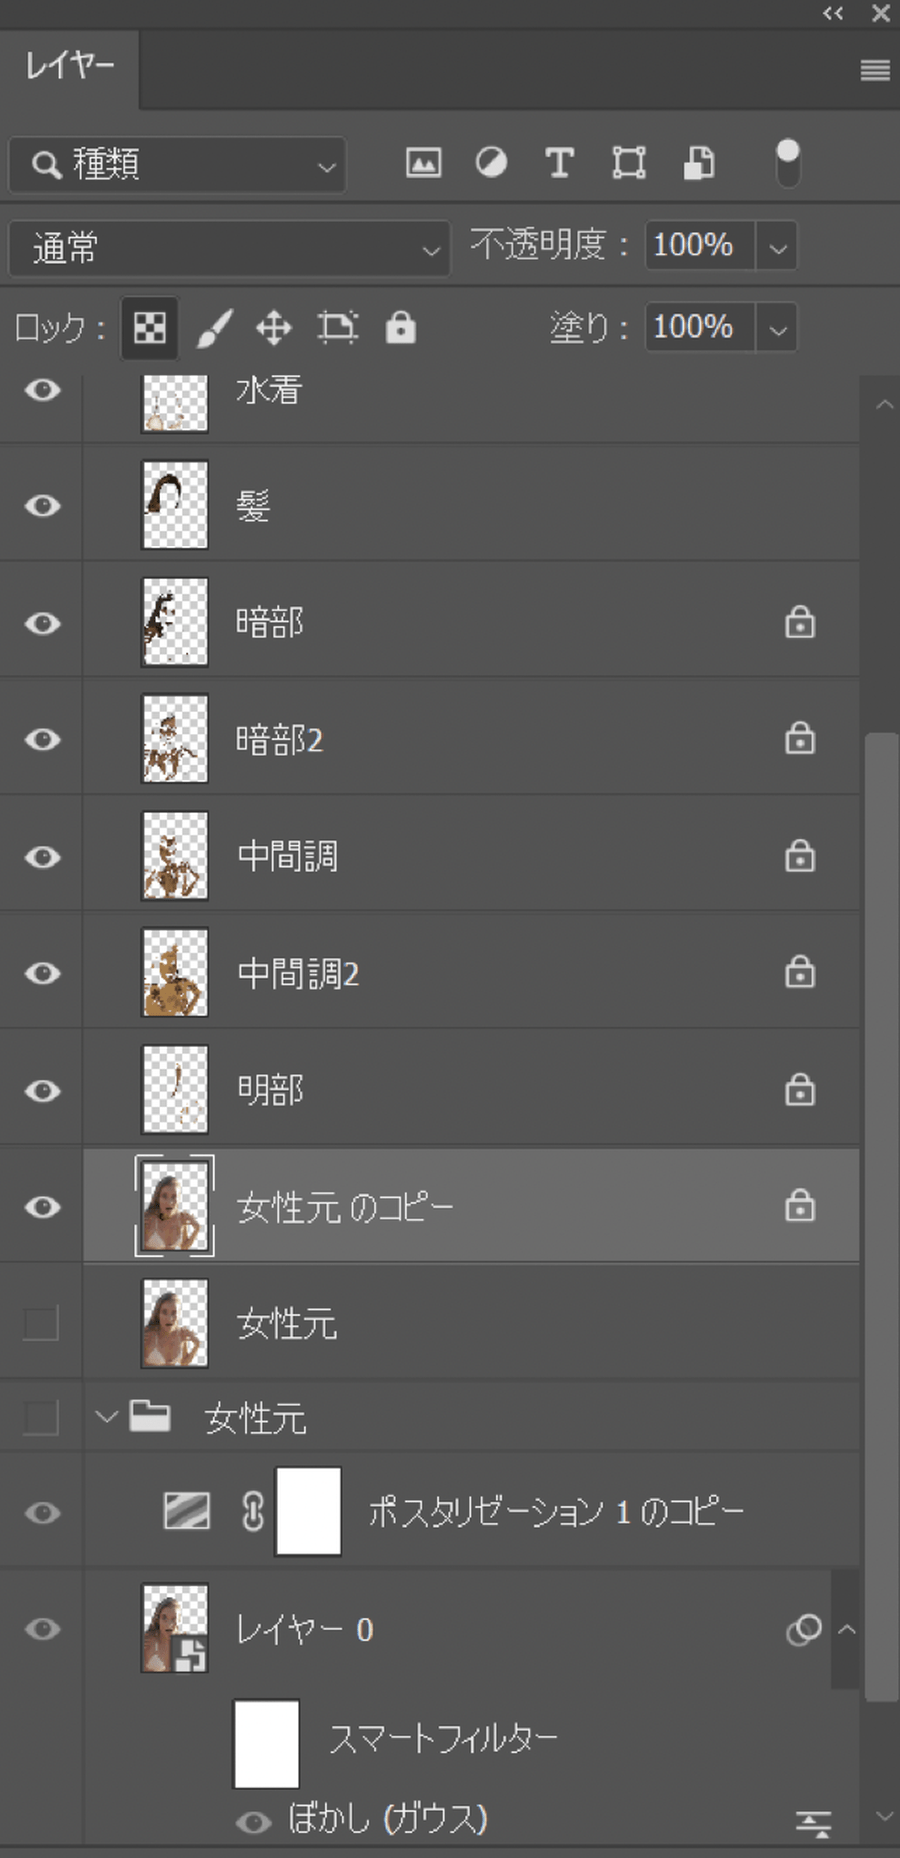Click the lock position move icon
Screen dimensions: 900x1858
coord(273,327)
